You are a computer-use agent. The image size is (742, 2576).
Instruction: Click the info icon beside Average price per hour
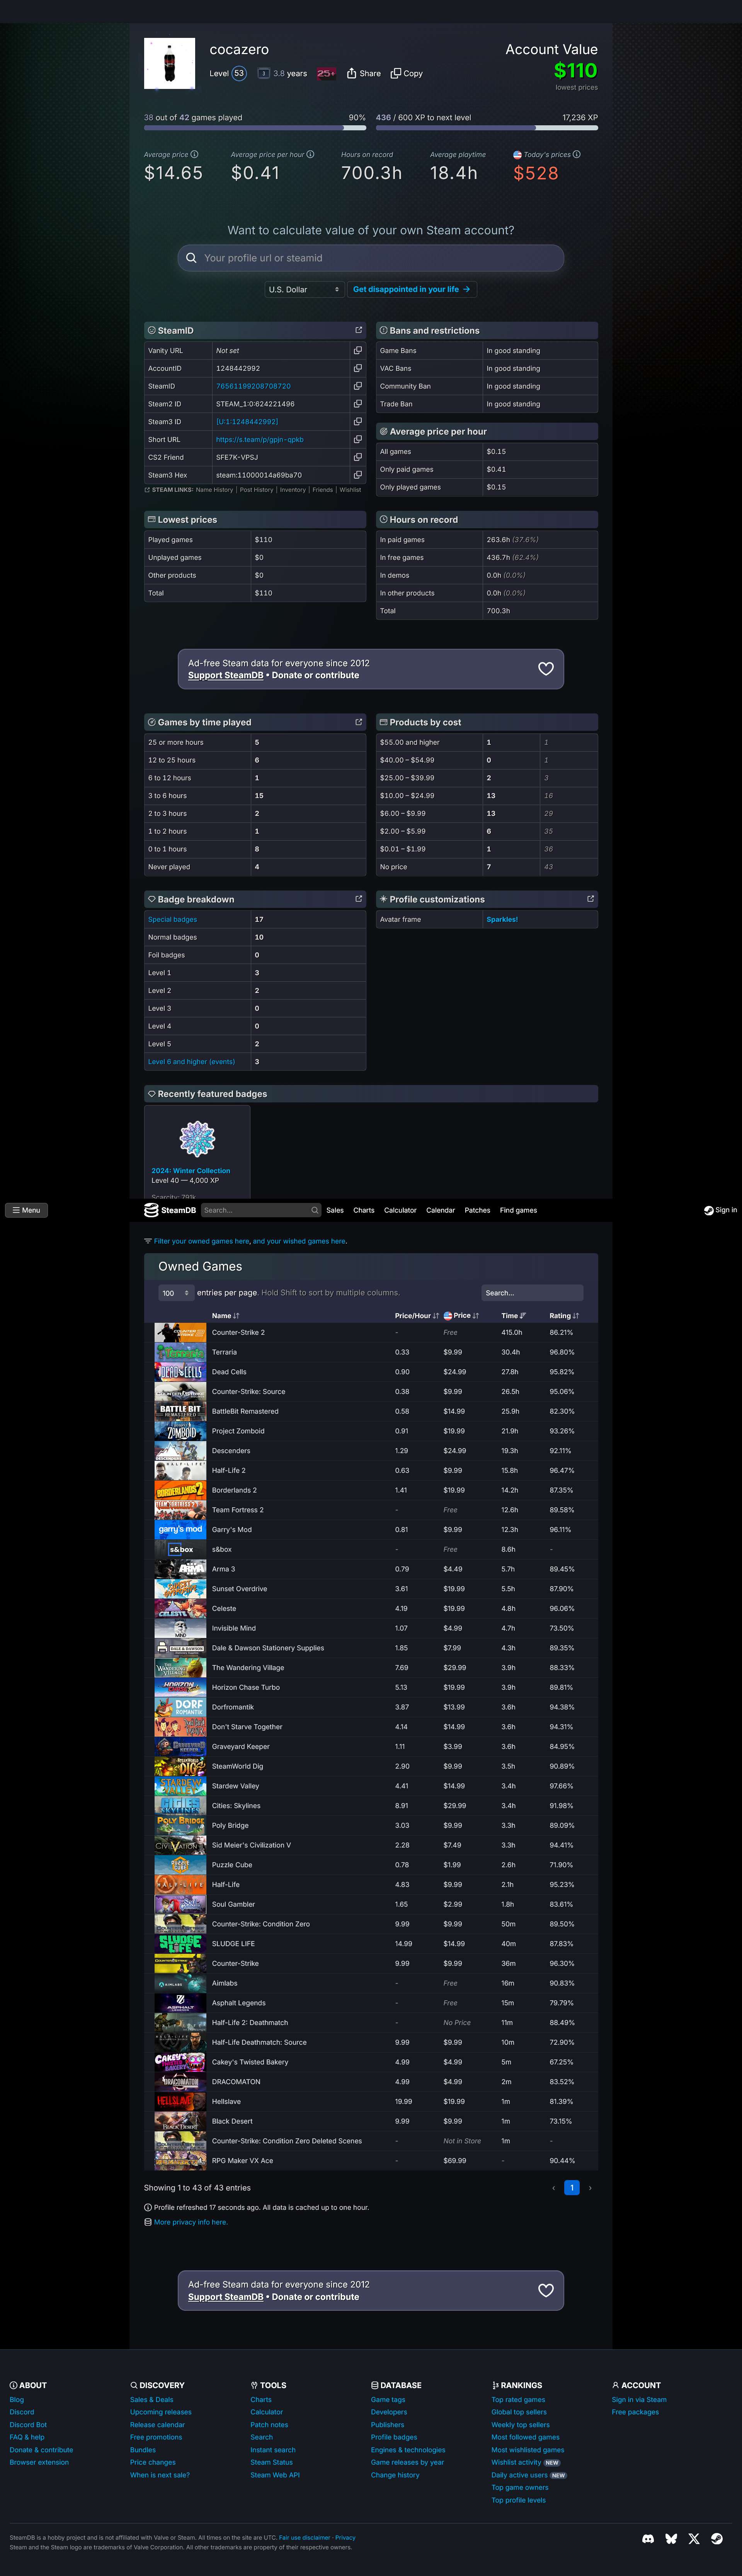pyautogui.click(x=310, y=154)
